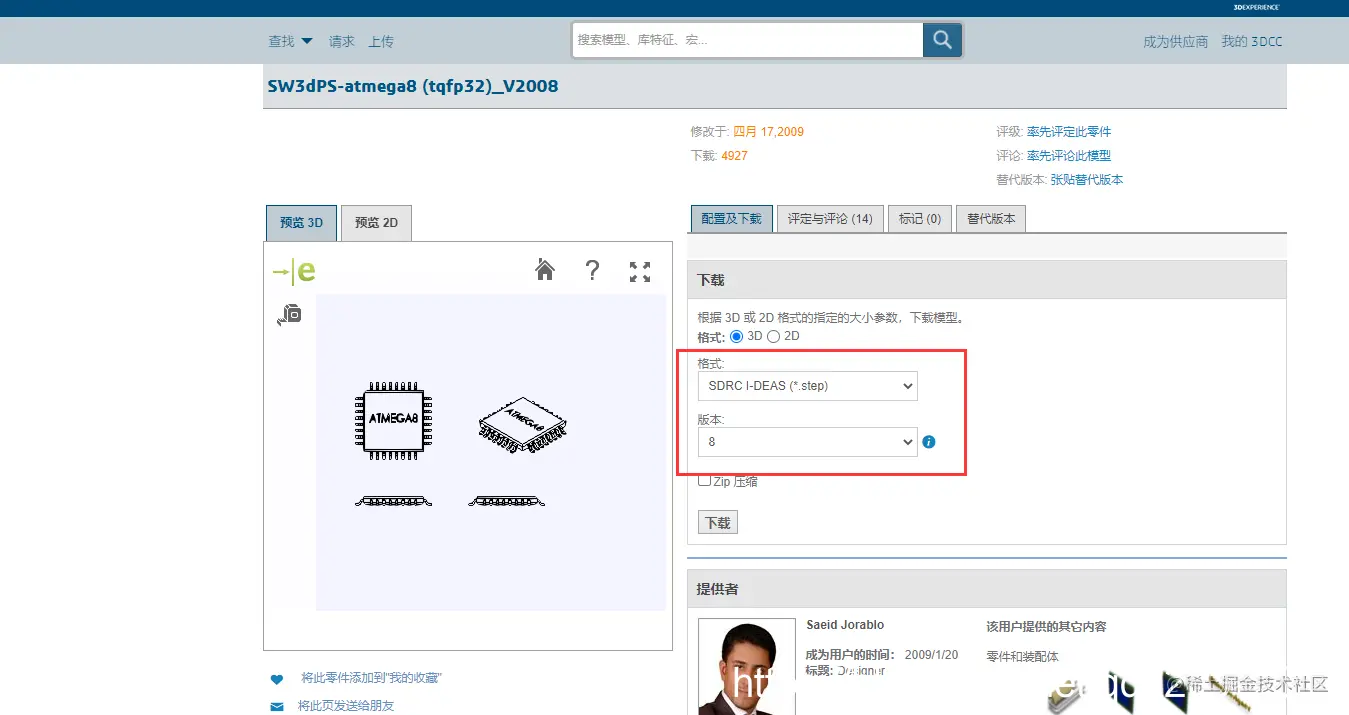Click the 率先评定此零件 rating link

[1068, 131]
